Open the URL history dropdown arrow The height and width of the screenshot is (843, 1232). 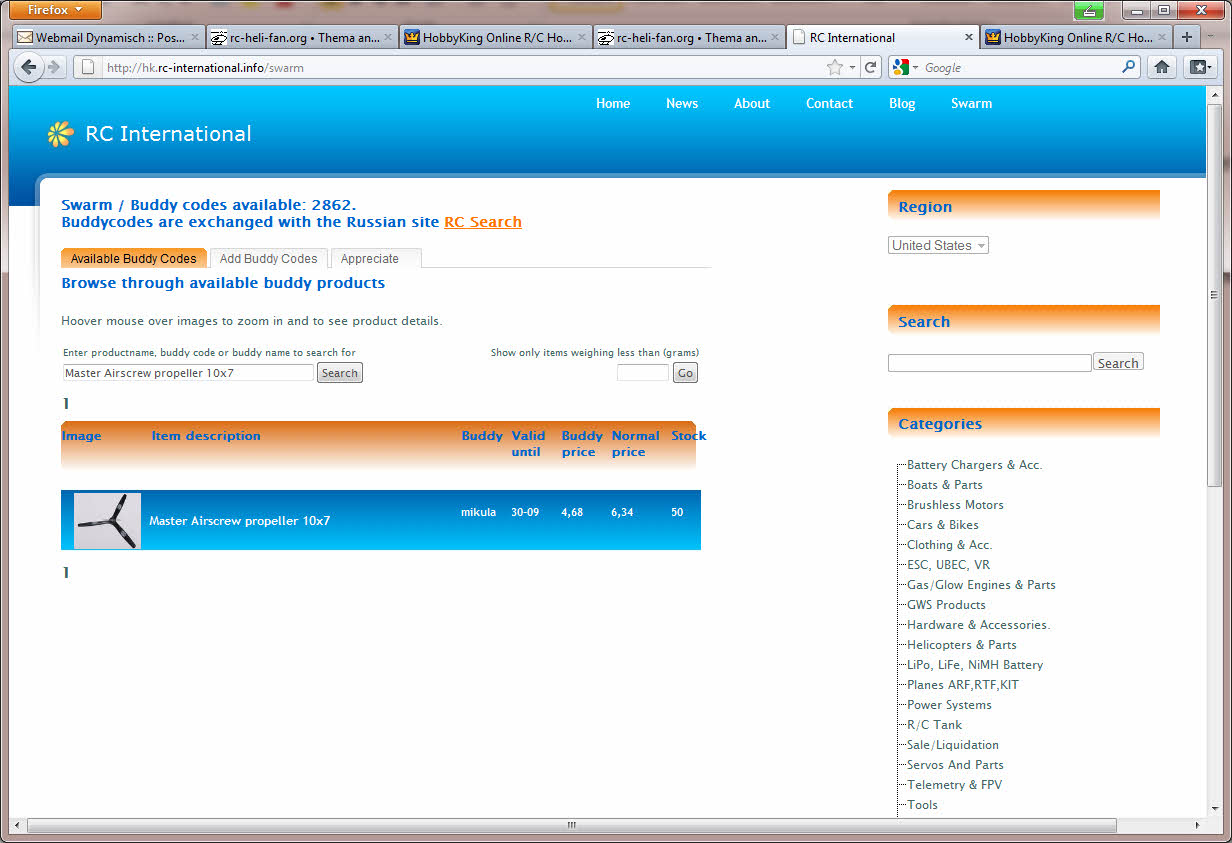852,68
